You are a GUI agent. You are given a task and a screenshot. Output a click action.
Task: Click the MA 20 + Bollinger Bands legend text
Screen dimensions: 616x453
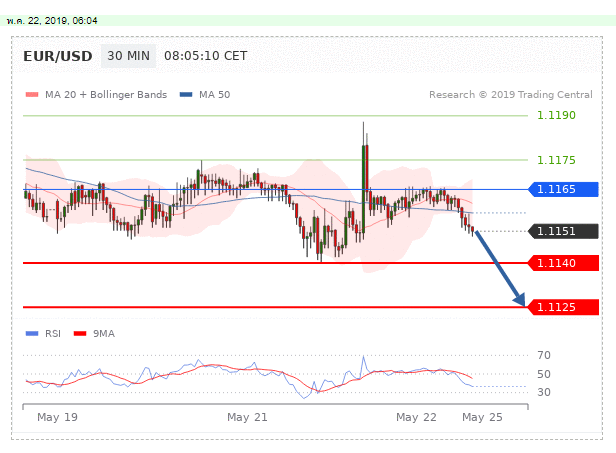[x=106, y=95]
